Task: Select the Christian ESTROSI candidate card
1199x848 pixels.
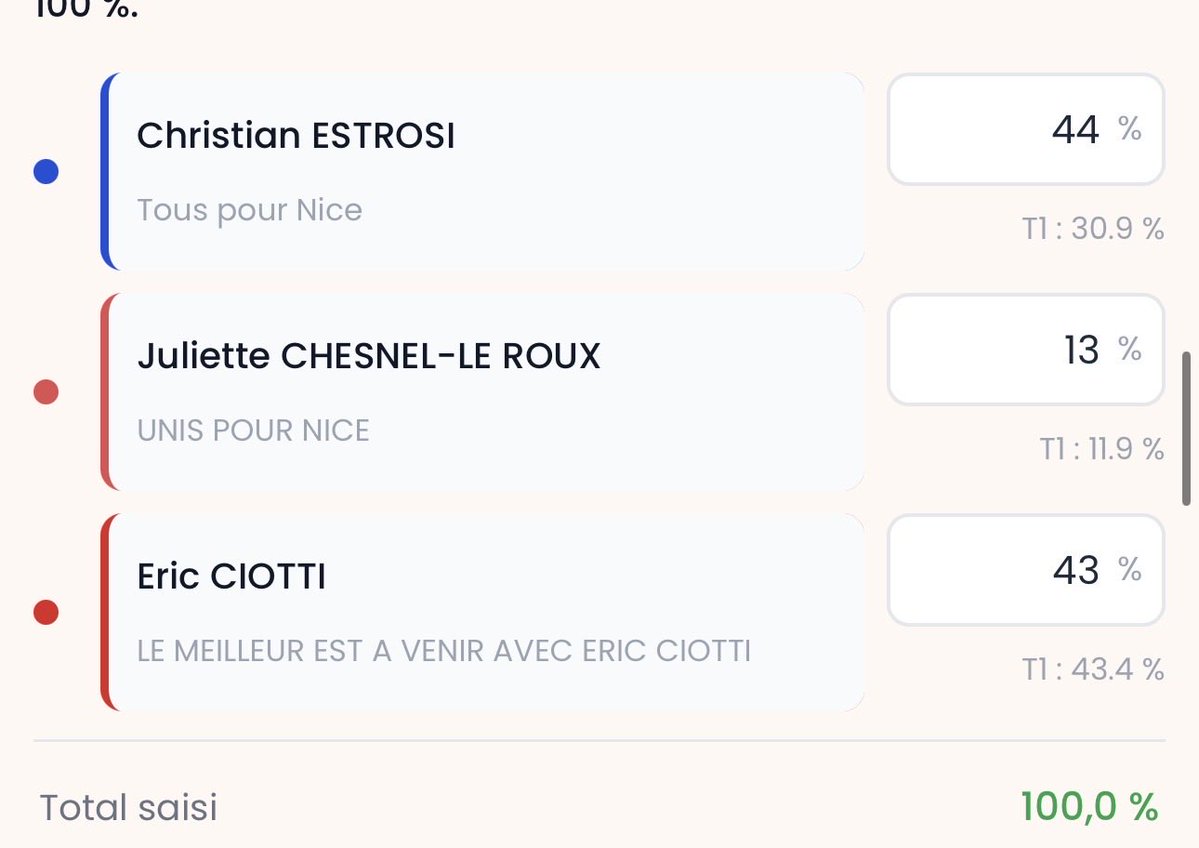Action: (x=482, y=171)
